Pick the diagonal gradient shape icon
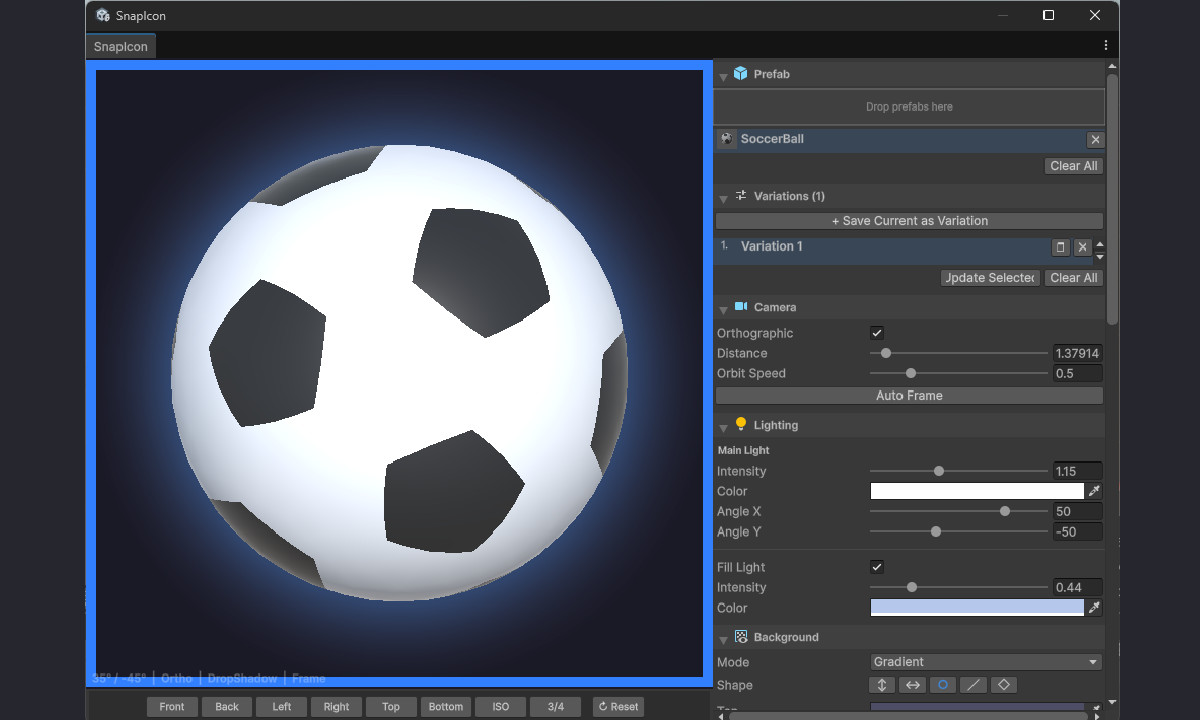Screen dimensions: 1200x720 click(973, 685)
